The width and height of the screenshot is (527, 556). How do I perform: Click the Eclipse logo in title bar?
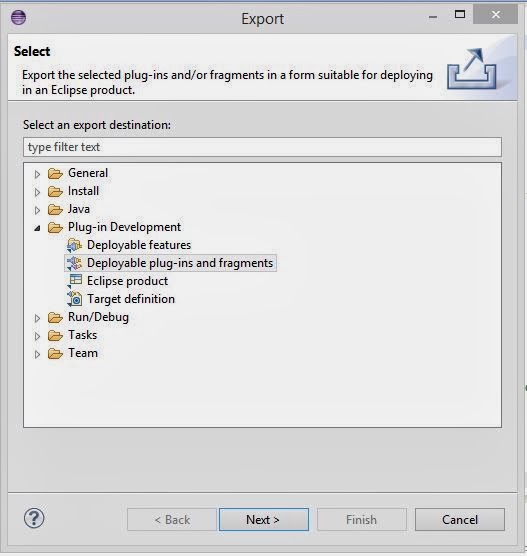18,17
